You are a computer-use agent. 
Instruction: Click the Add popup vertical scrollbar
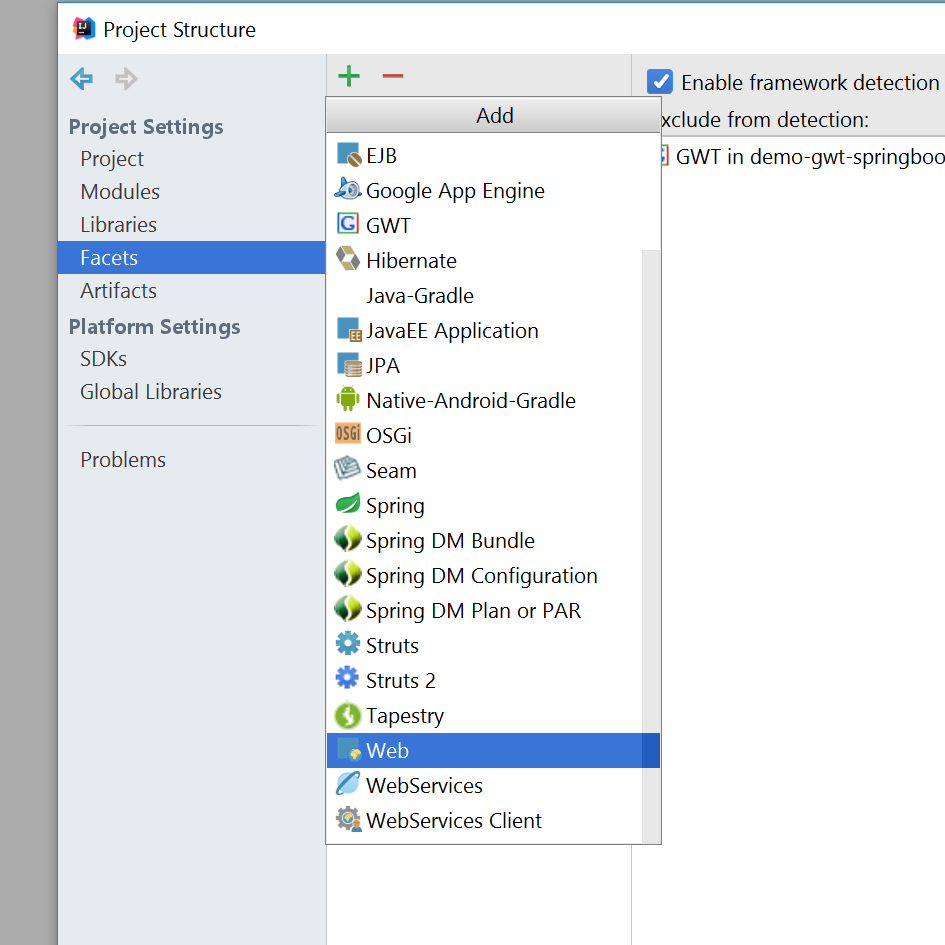pyautogui.click(x=651, y=547)
